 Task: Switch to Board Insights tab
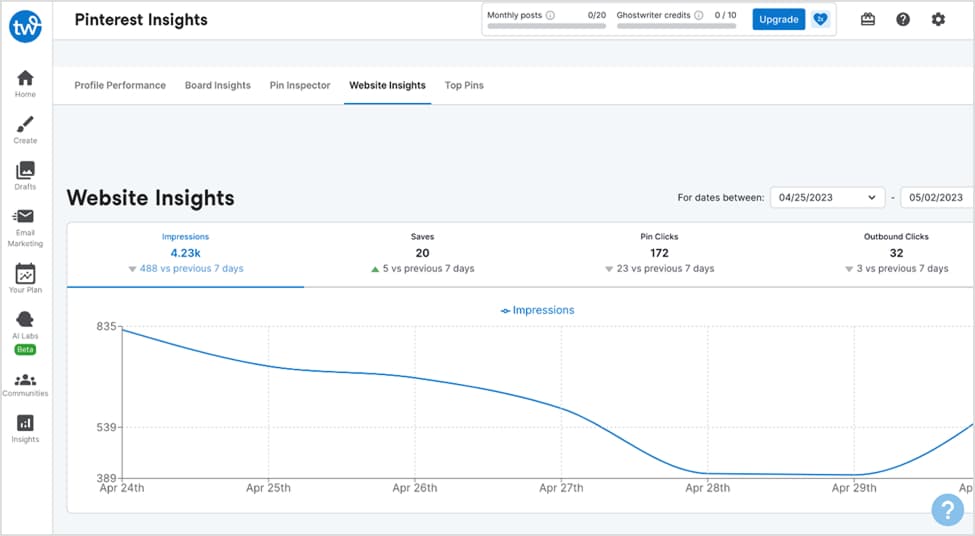click(x=218, y=85)
